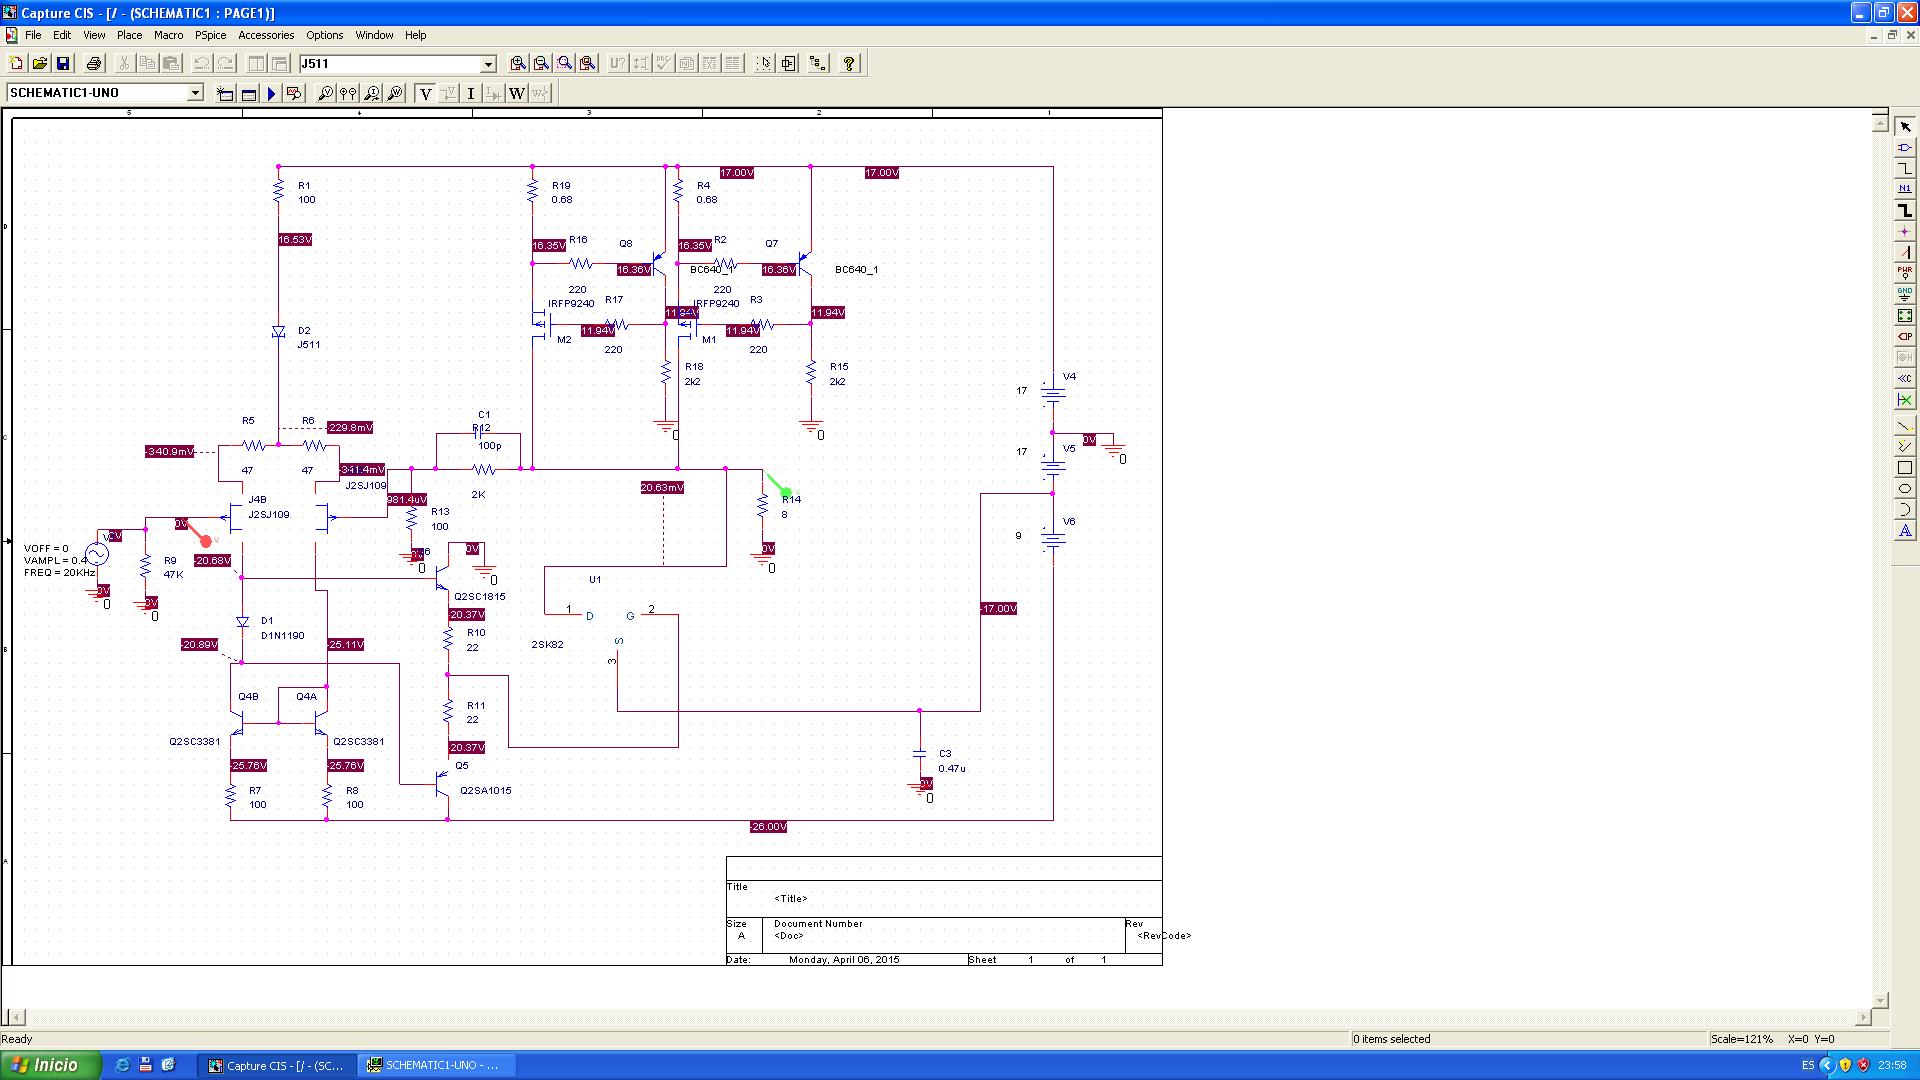Click into the J511 part name field
The height and width of the screenshot is (1080, 1920).
pyautogui.click(x=390, y=64)
